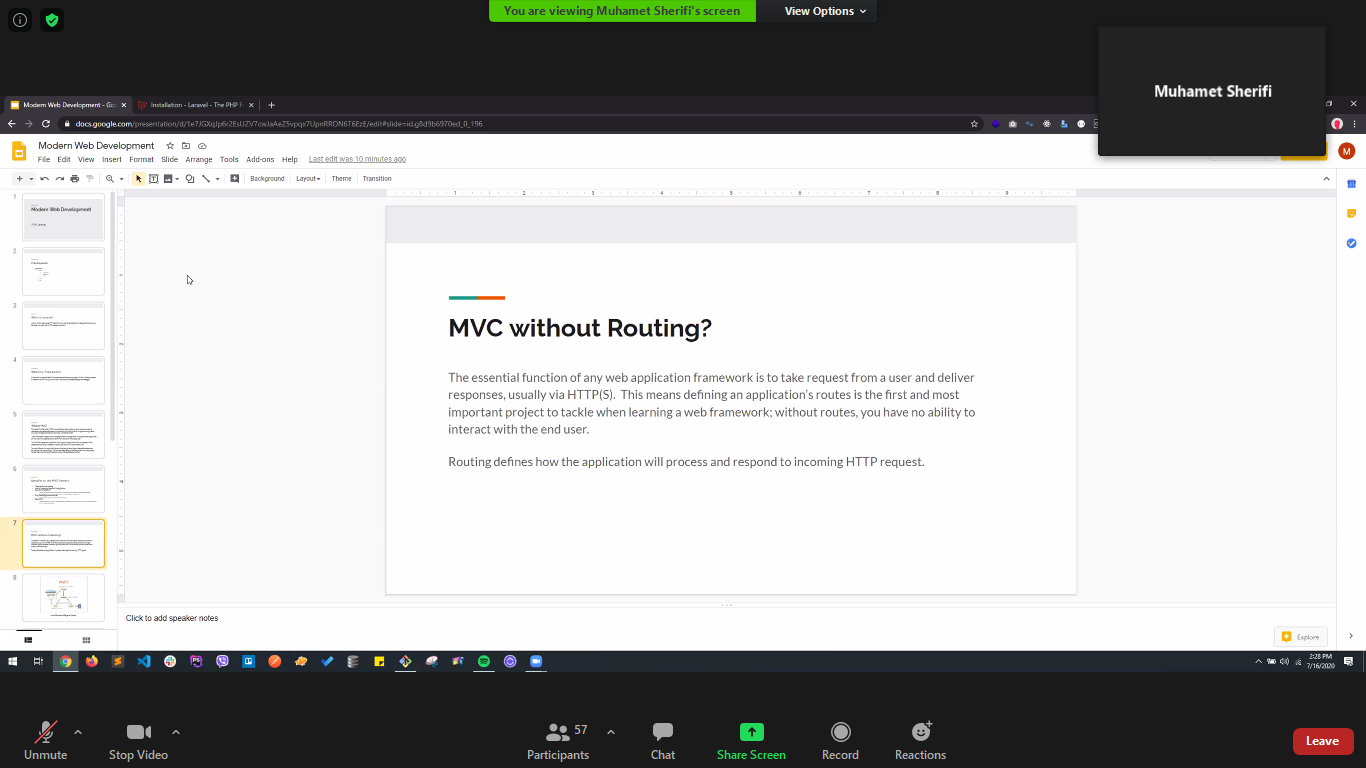Image resolution: width=1366 pixels, height=768 pixels.
Task: Click the undo arrow in Slides toolbar
Action: point(45,179)
